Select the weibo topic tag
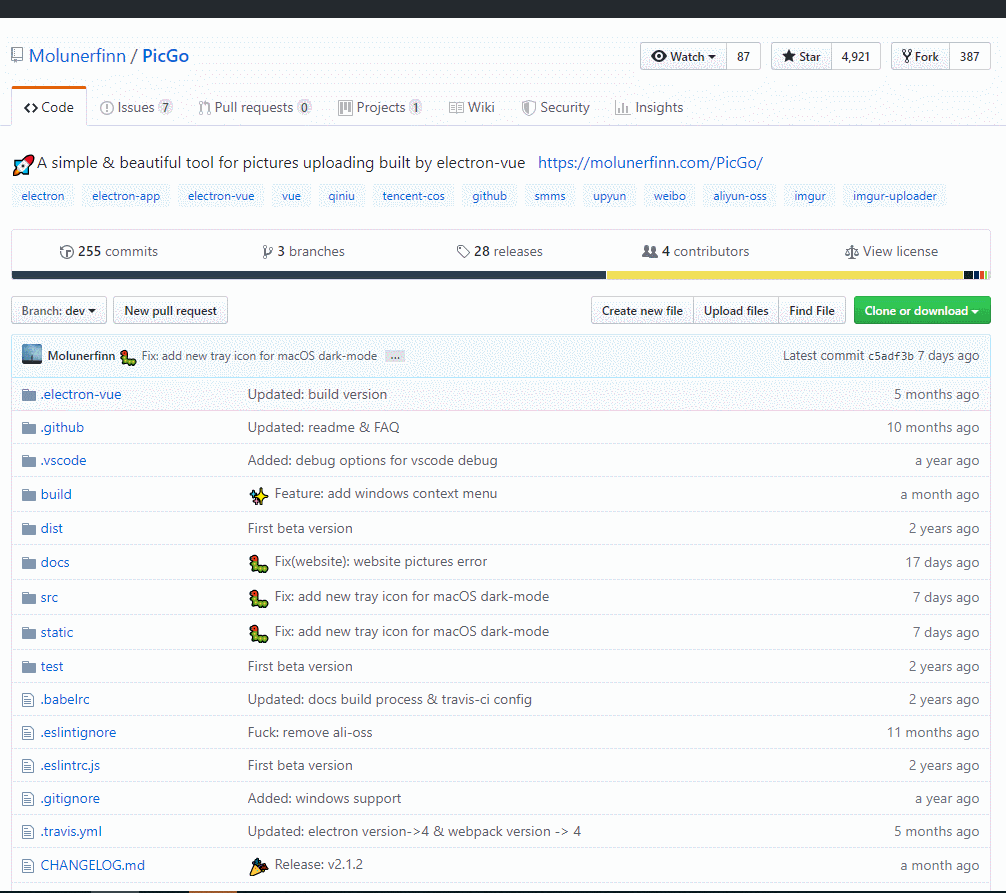 click(x=669, y=196)
